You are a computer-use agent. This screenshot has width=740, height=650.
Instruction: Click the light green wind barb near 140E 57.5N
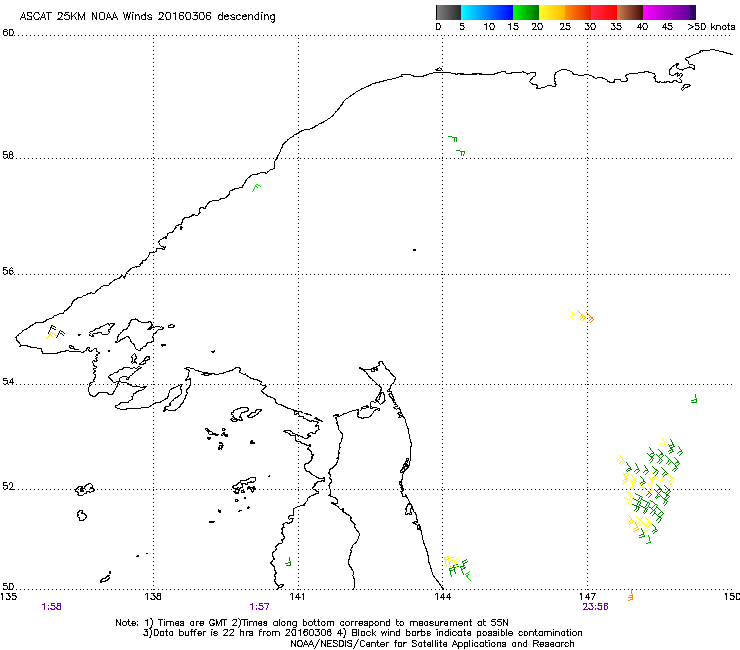click(x=256, y=188)
